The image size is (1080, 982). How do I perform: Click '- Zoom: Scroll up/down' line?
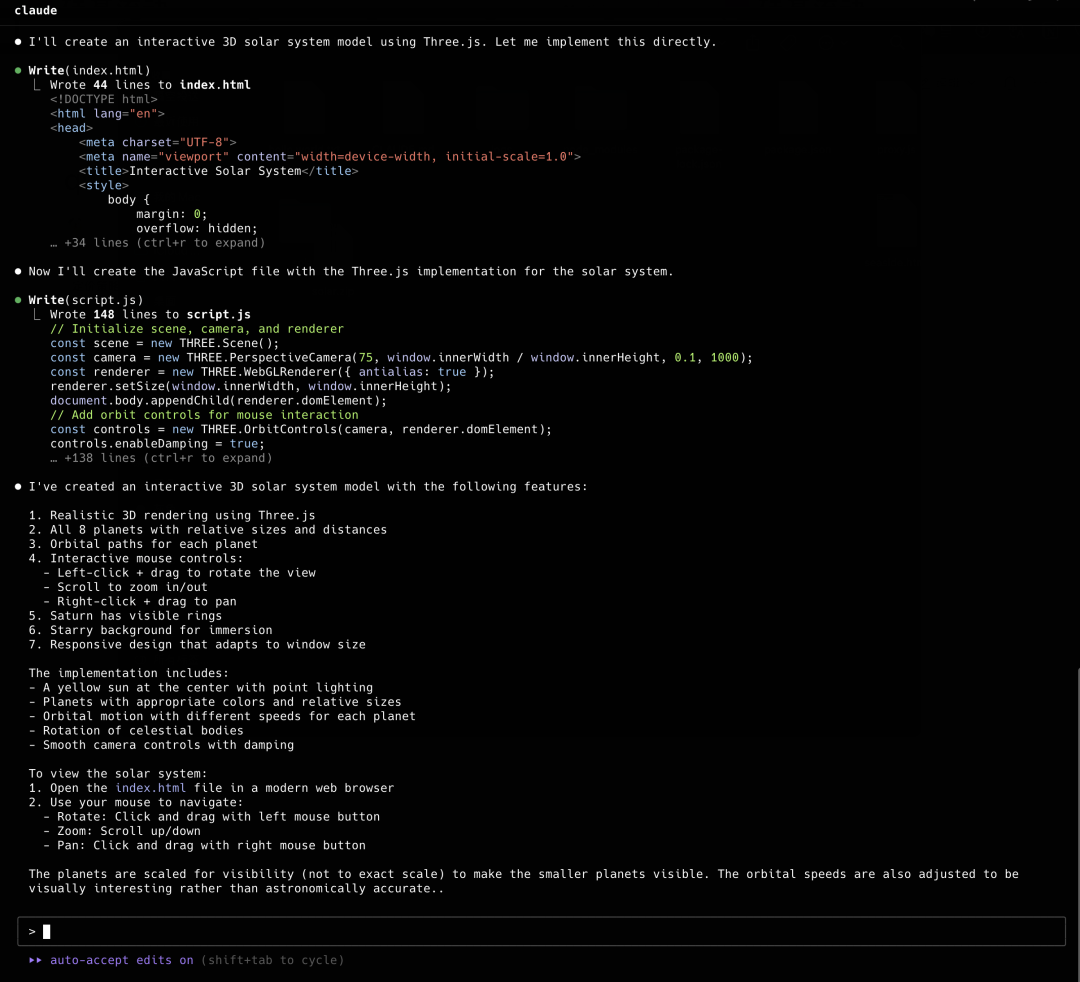[121, 831]
